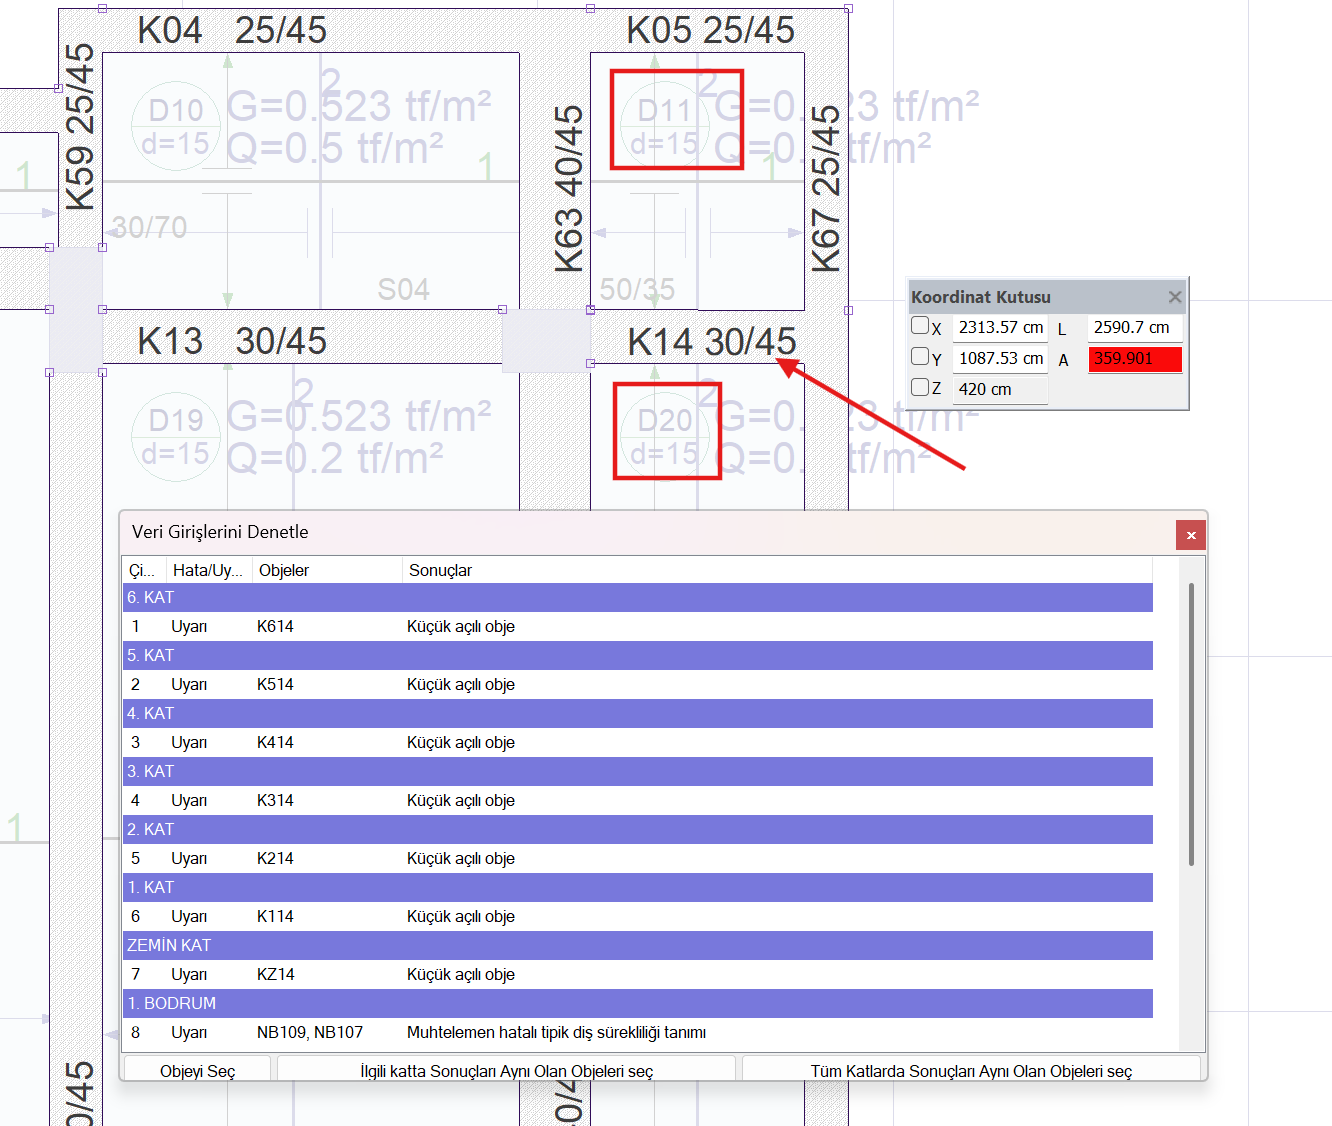Click the K59 25/45 vertical beam label
Screen dimensions: 1332x1126
pyautogui.click(x=79, y=127)
